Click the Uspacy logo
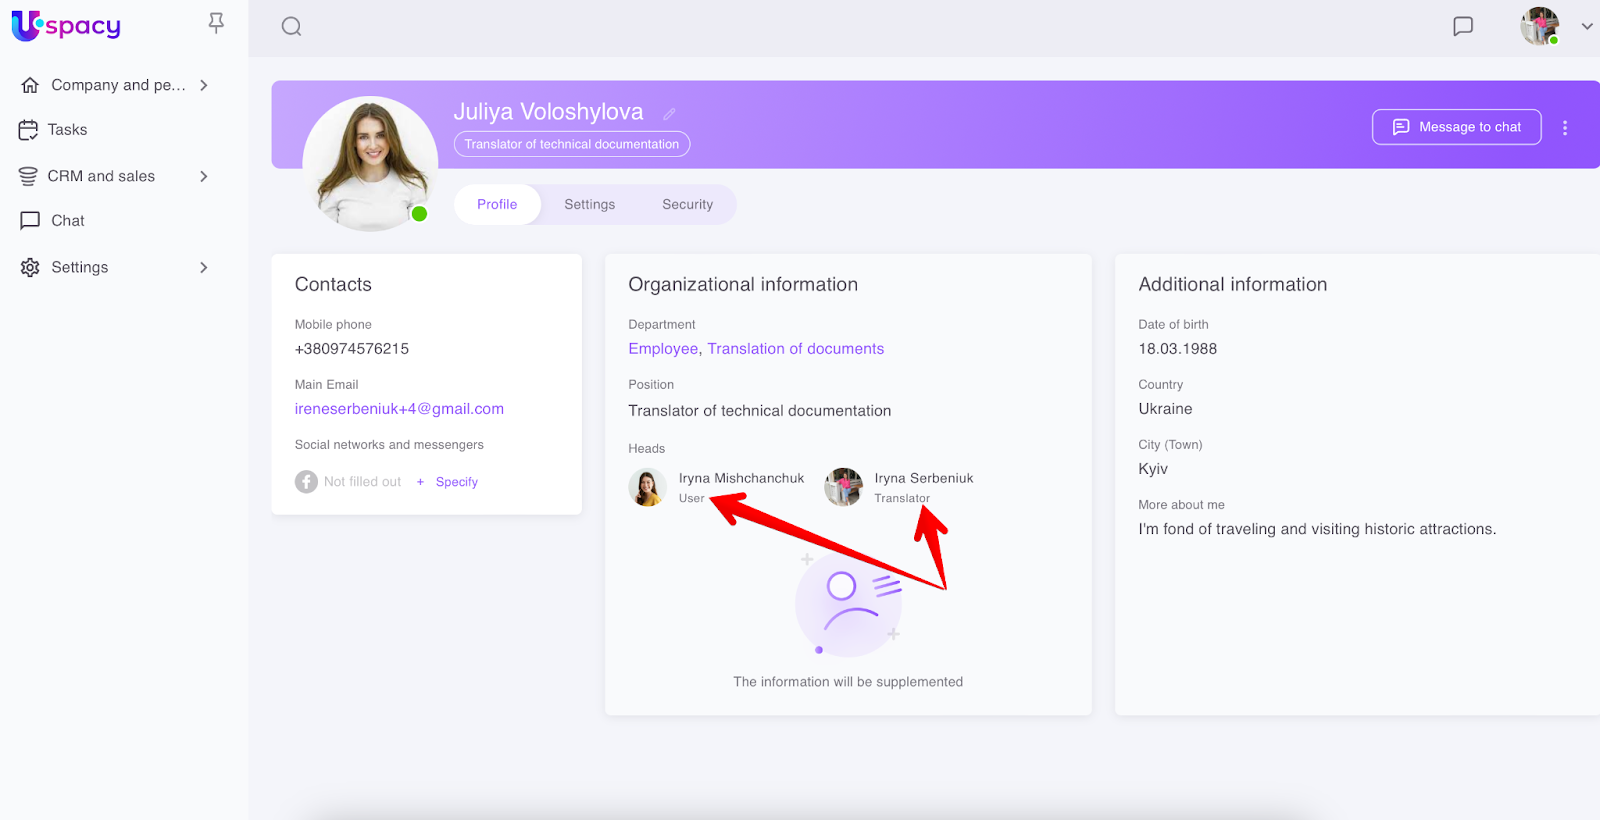The height and width of the screenshot is (820, 1600). coord(66,26)
